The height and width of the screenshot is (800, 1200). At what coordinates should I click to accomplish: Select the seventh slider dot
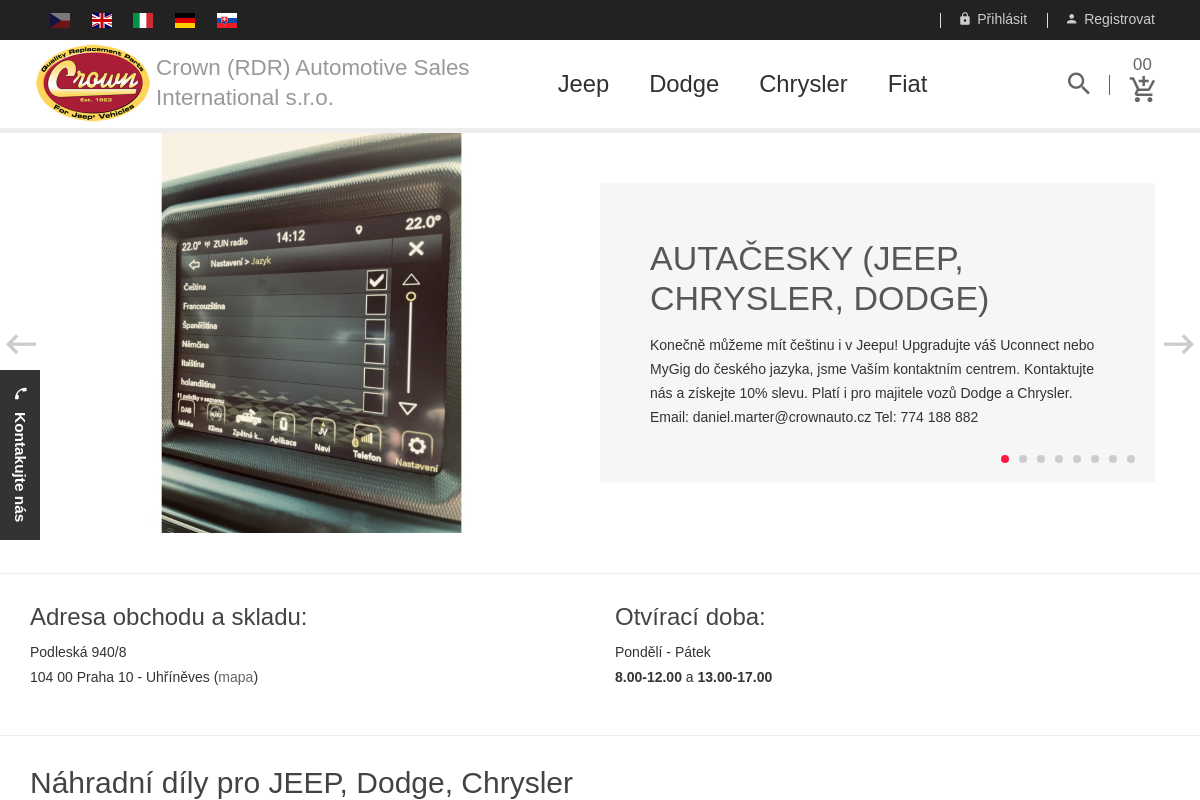click(1113, 459)
